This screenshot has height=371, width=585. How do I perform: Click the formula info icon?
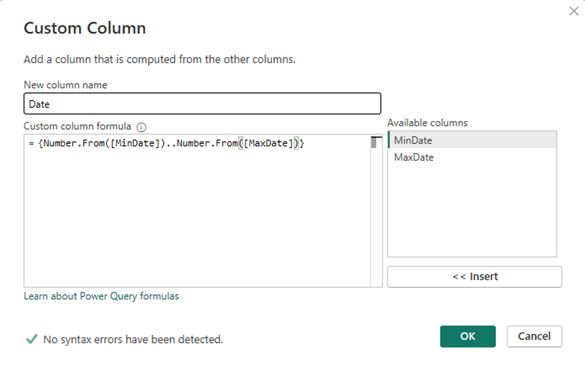(x=141, y=127)
